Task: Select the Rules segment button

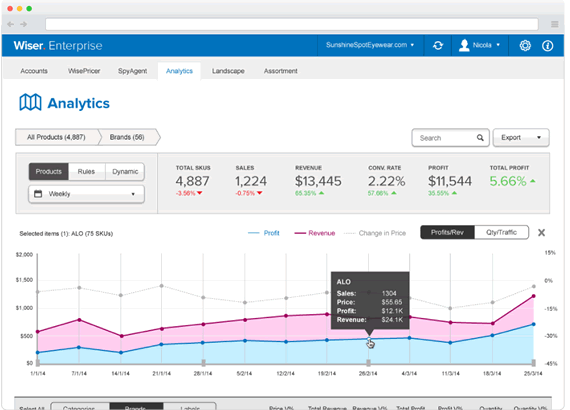Action: click(x=86, y=172)
